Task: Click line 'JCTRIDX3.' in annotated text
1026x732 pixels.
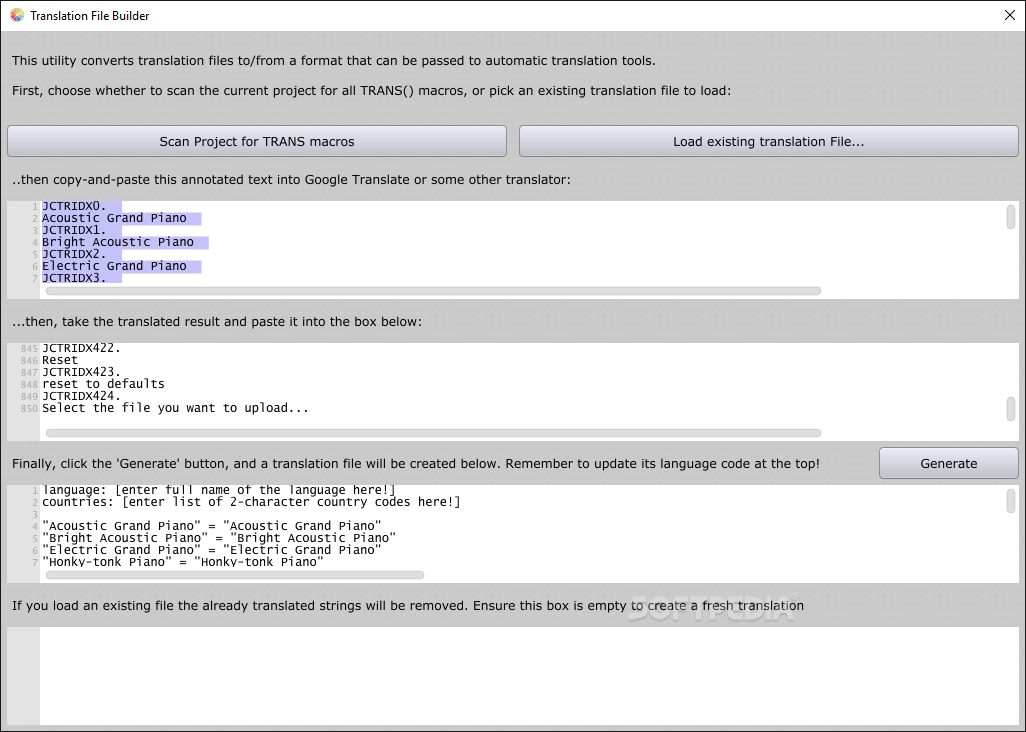Action: click(x=74, y=278)
